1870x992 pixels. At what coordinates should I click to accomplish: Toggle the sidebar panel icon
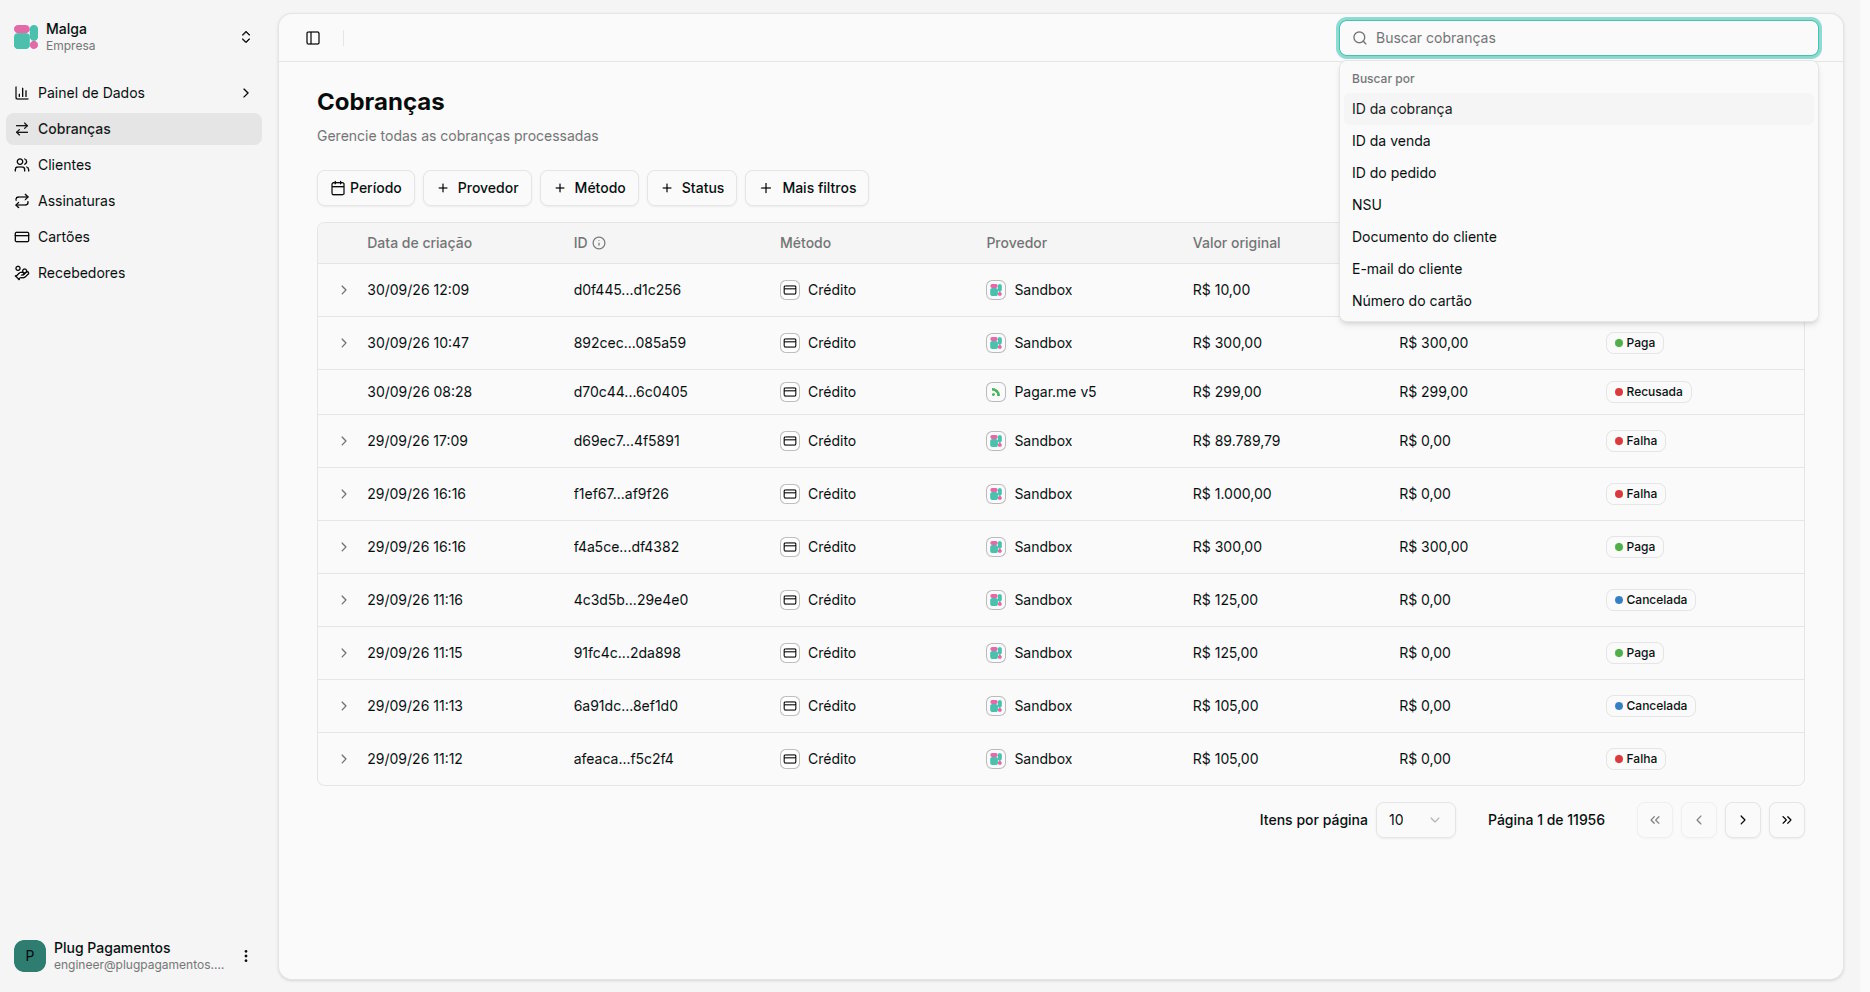tap(313, 38)
